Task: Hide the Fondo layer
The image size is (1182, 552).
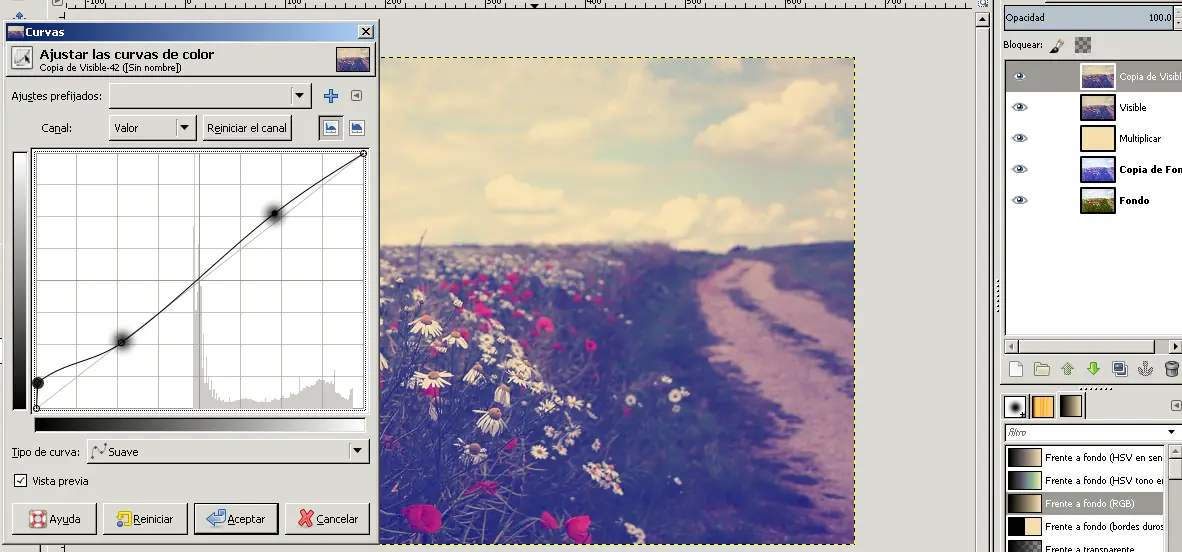Action: [x=1019, y=200]
